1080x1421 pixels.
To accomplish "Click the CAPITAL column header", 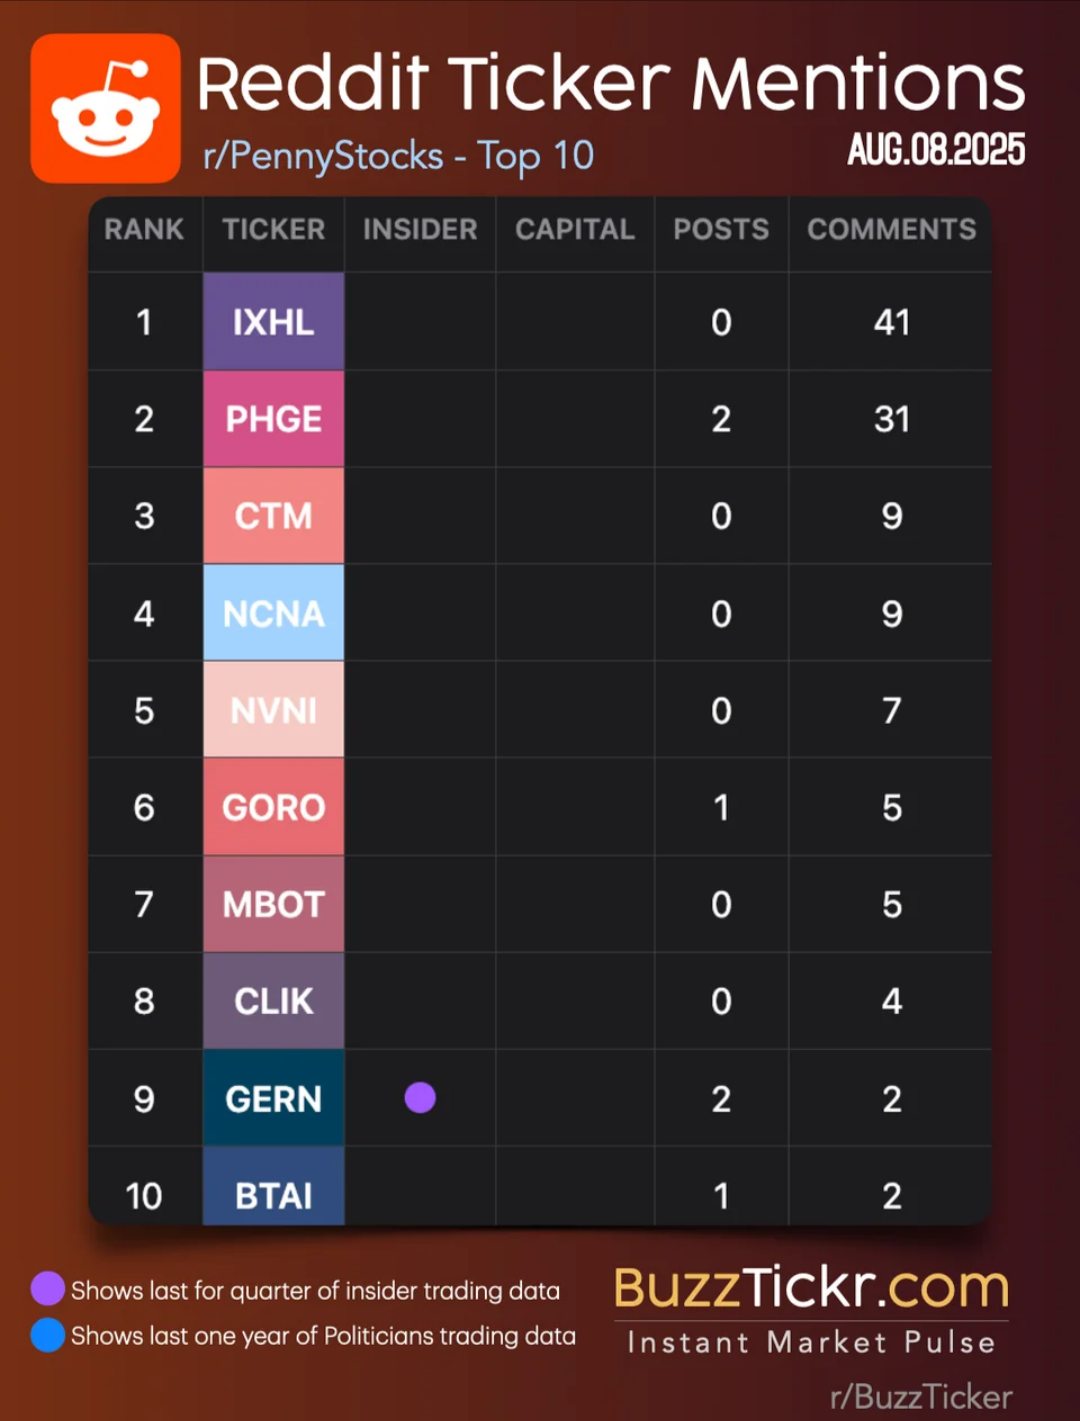I will [575, 230].
